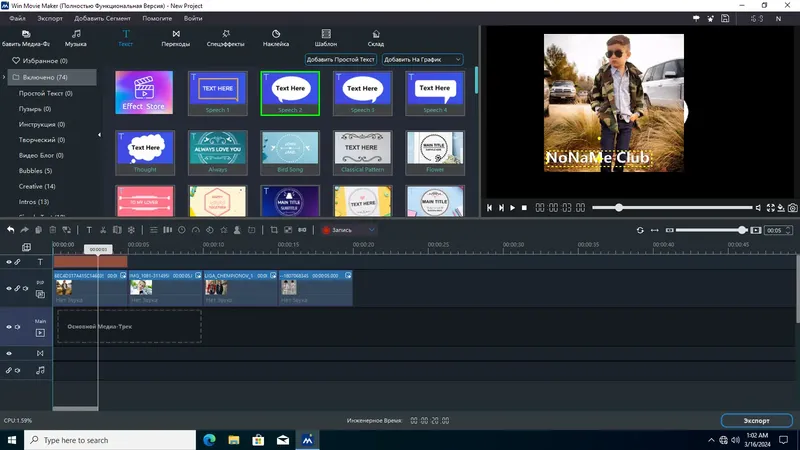This screenshot has width=800, height=450.
Task: Open the Effect Store tile
Action: tap(144, 92)
